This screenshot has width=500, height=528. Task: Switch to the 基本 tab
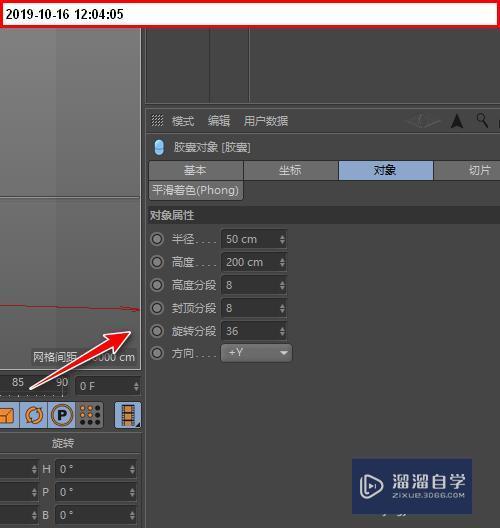click(x=196, y=170)
